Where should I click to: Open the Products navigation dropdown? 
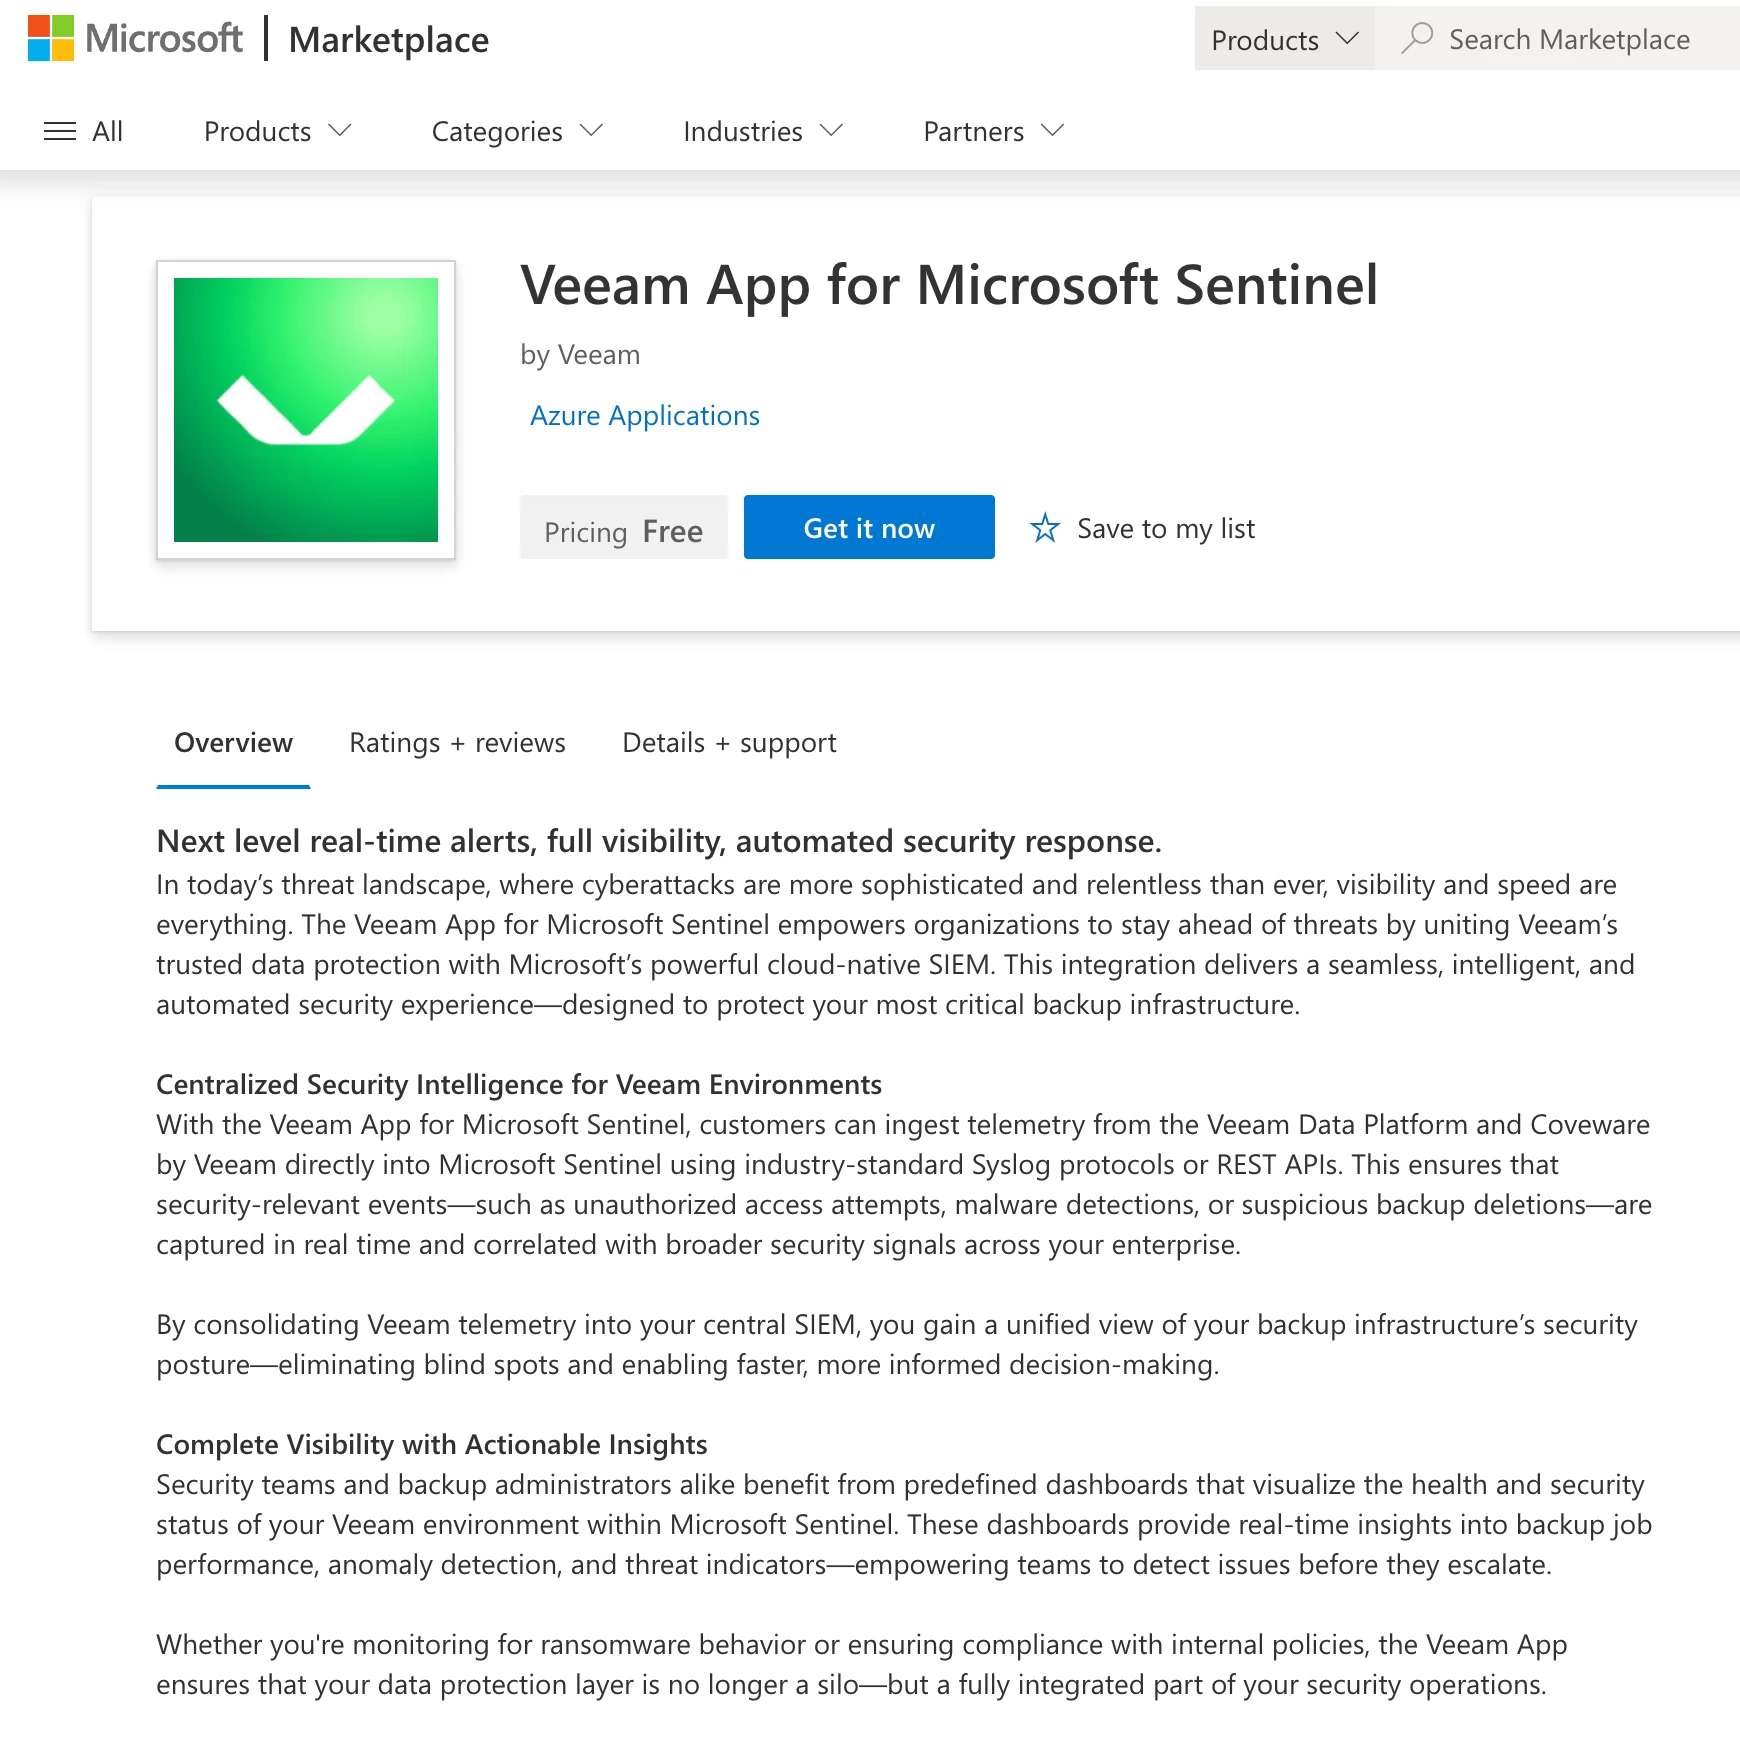point(277,131)
